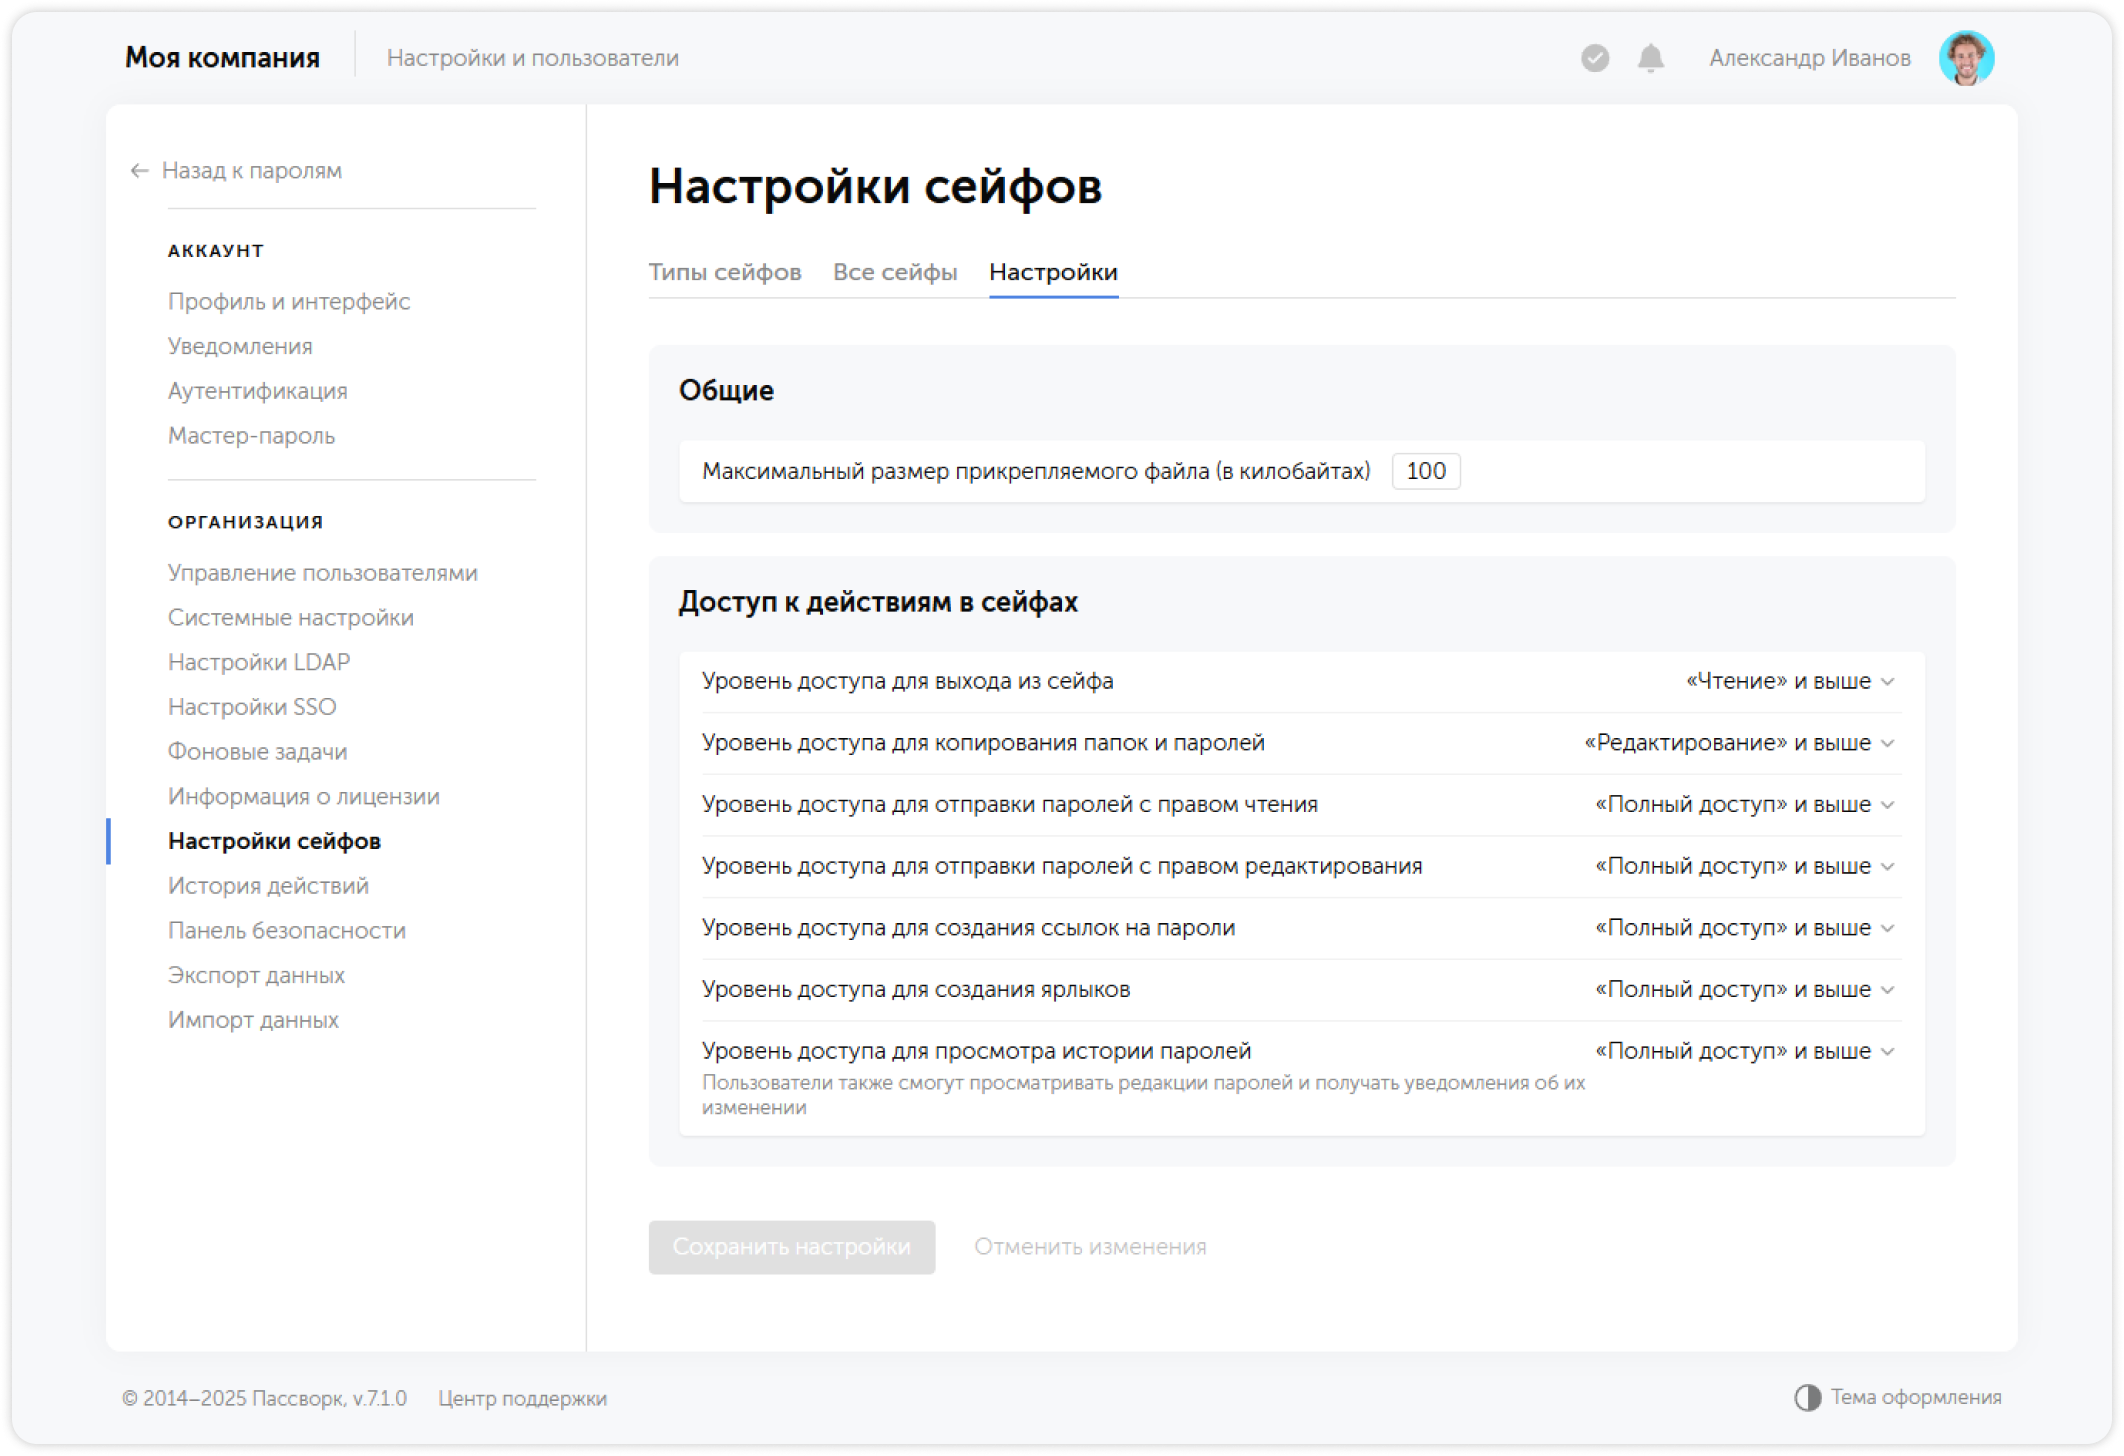Go to Панель безопасности section
This screenshot has height=1456, width=2124.
286,930
